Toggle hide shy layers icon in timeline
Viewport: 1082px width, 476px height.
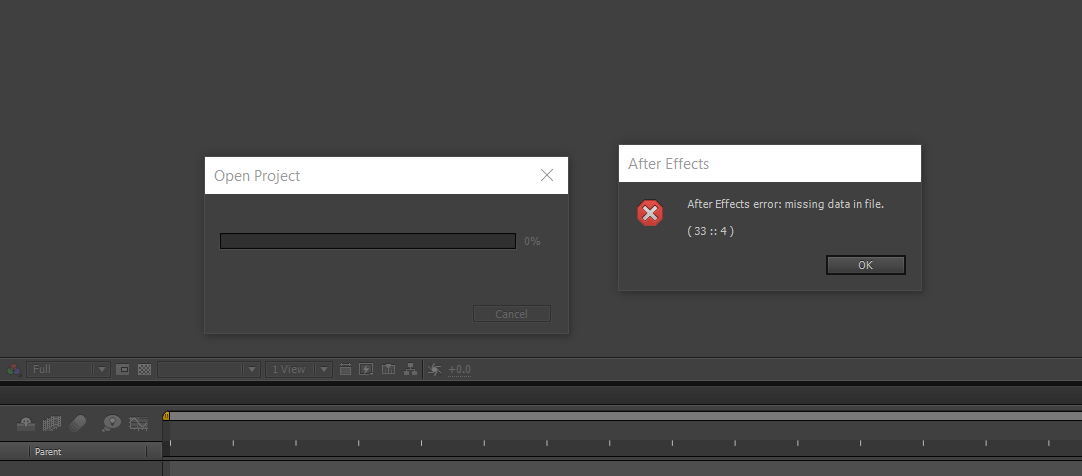click(26, 423)
